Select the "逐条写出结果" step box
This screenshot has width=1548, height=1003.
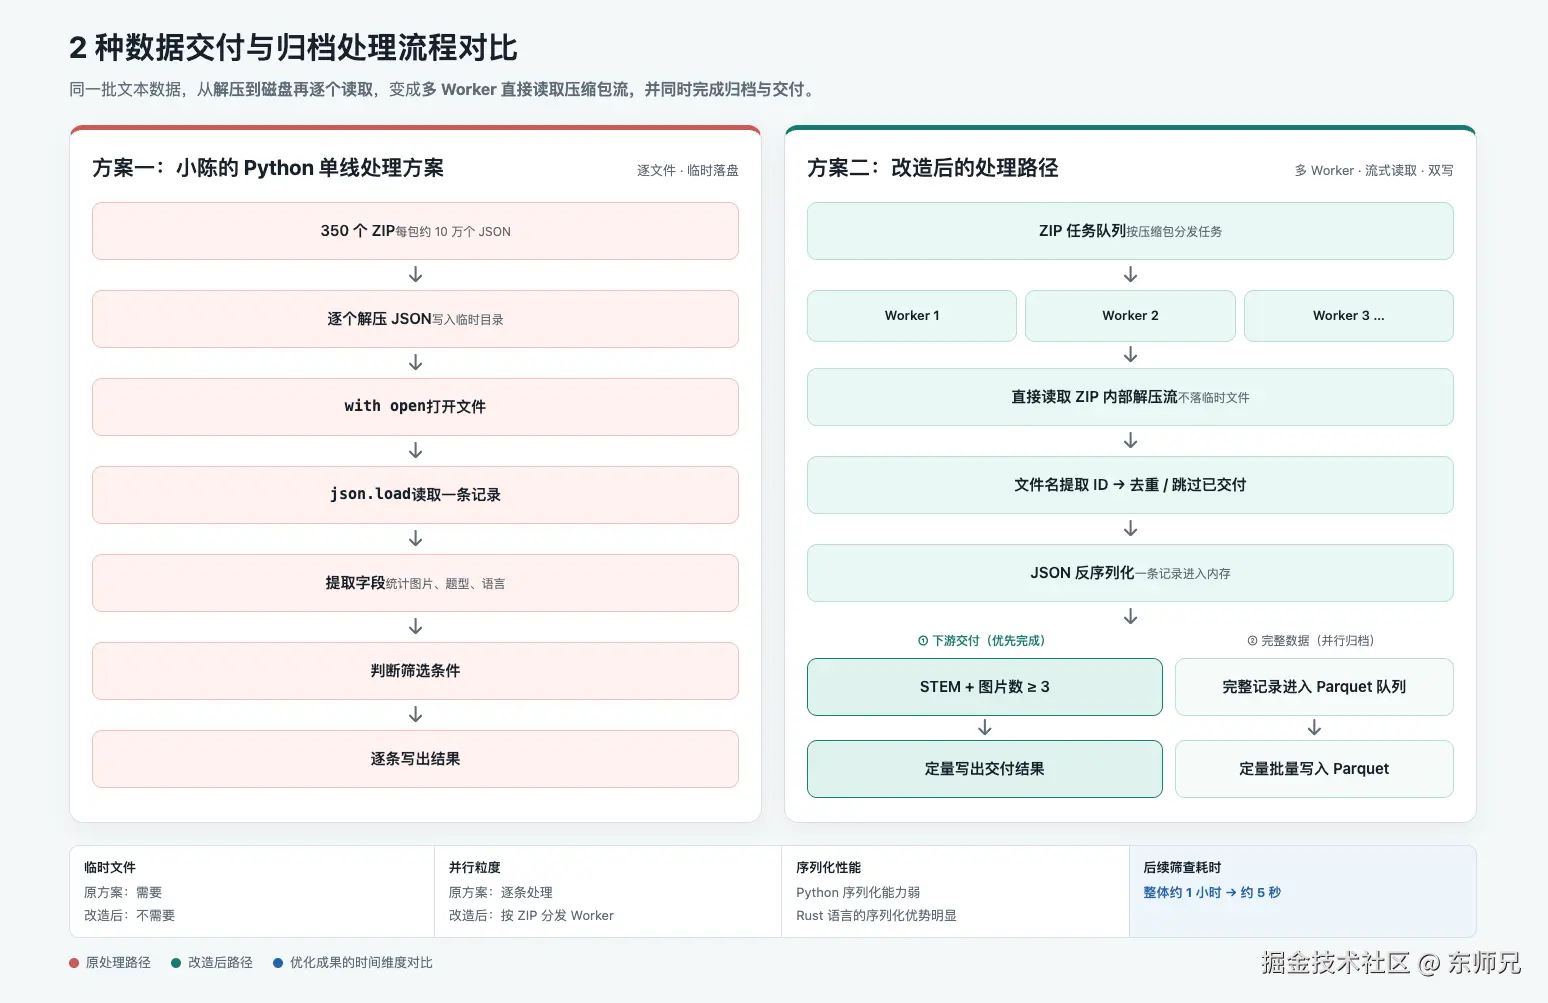pyautogui.click(x=415, y=759)
